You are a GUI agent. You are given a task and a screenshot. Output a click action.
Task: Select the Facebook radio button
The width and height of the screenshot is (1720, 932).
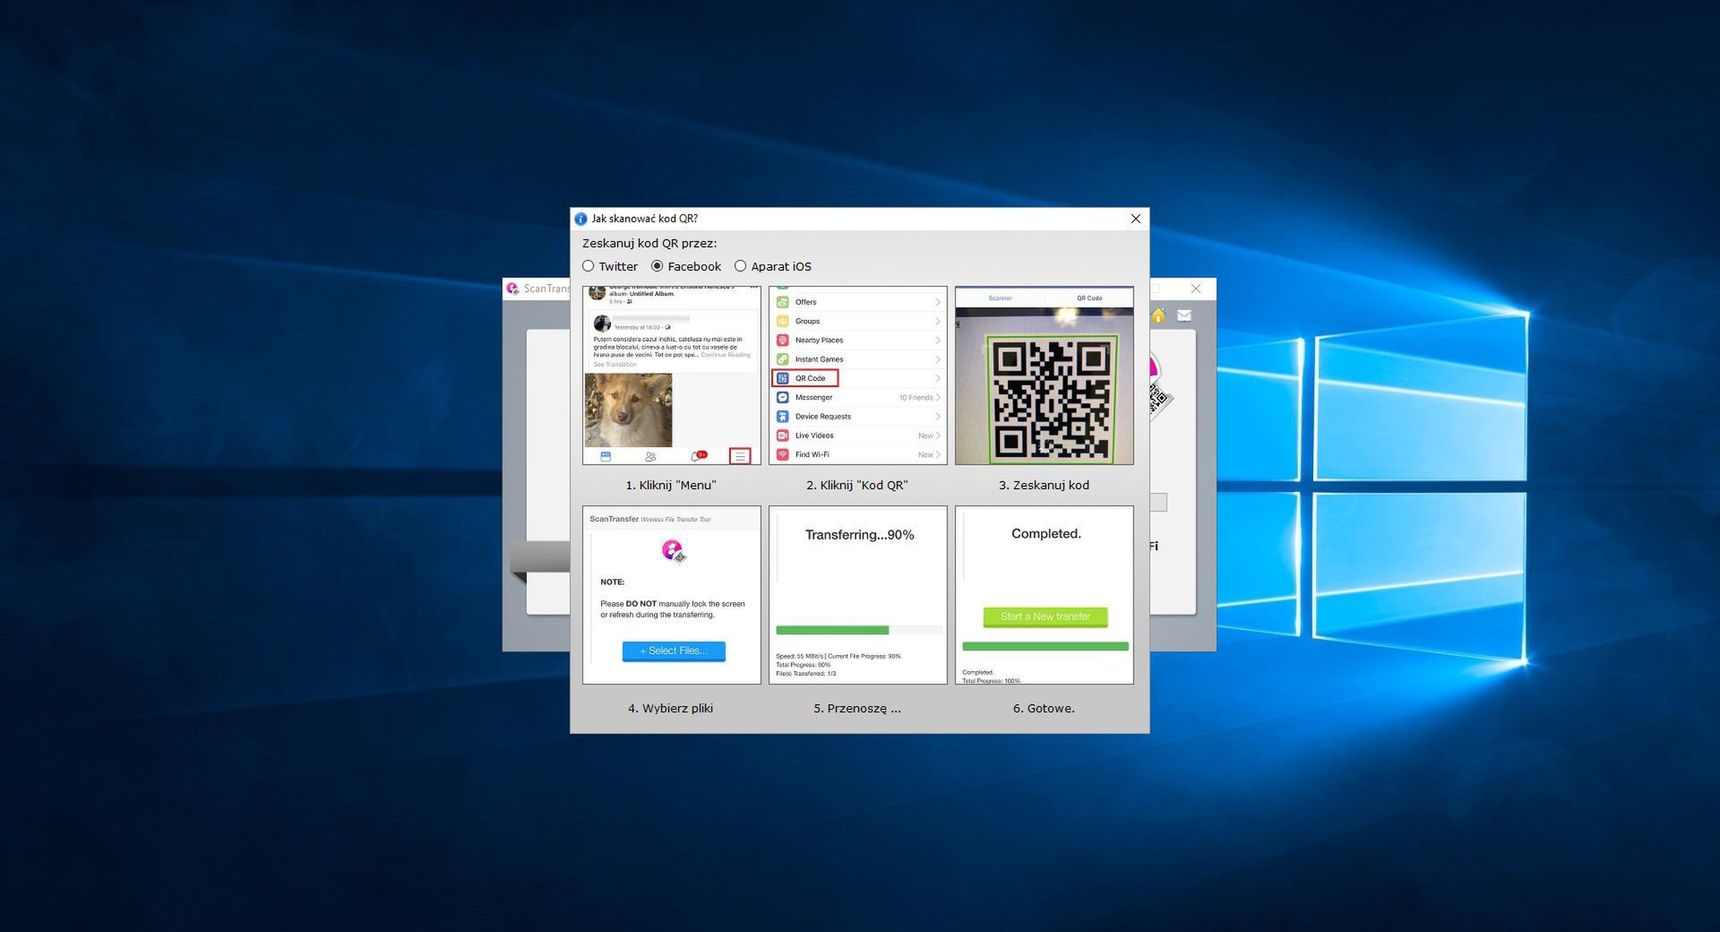click(x=657, y=266)
